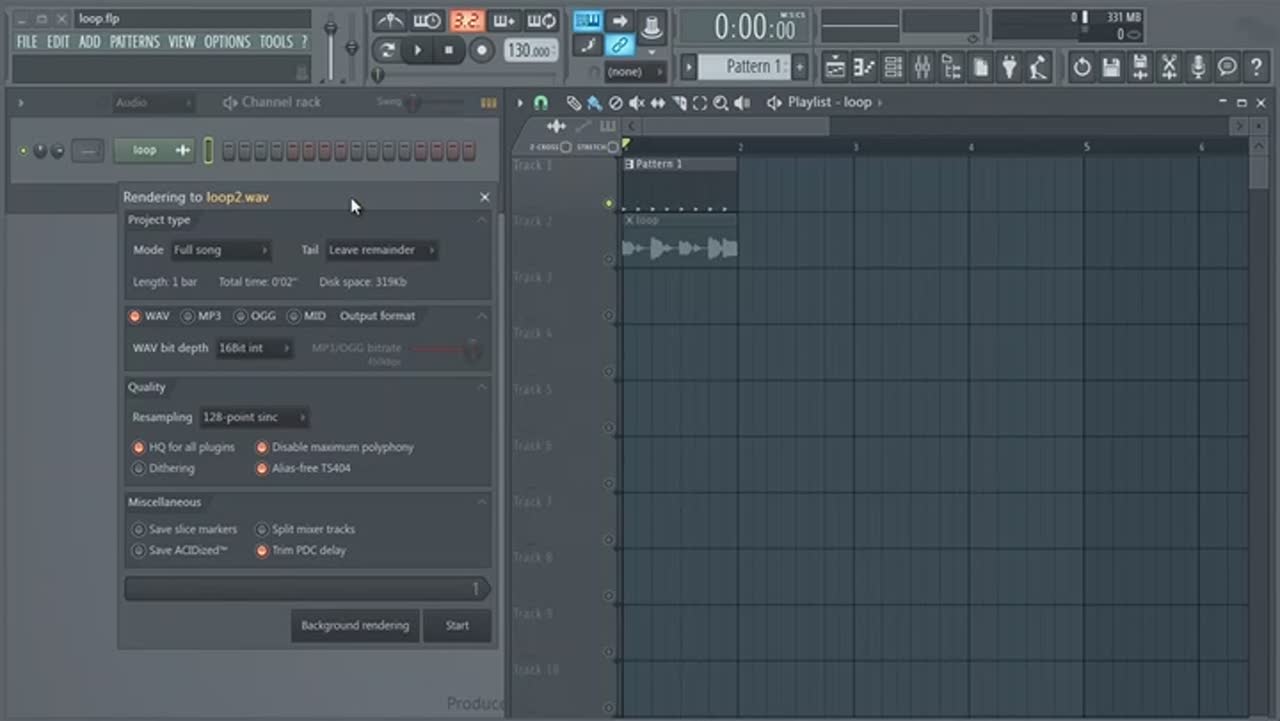Select the MP3 output format
1280x721 pixels.
click(188, 316)
